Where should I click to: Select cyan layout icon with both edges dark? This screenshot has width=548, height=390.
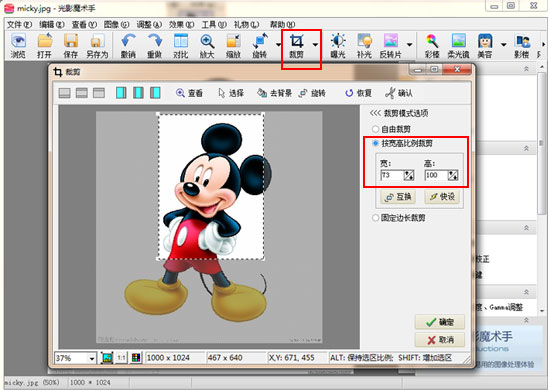[x=138, y=93]
